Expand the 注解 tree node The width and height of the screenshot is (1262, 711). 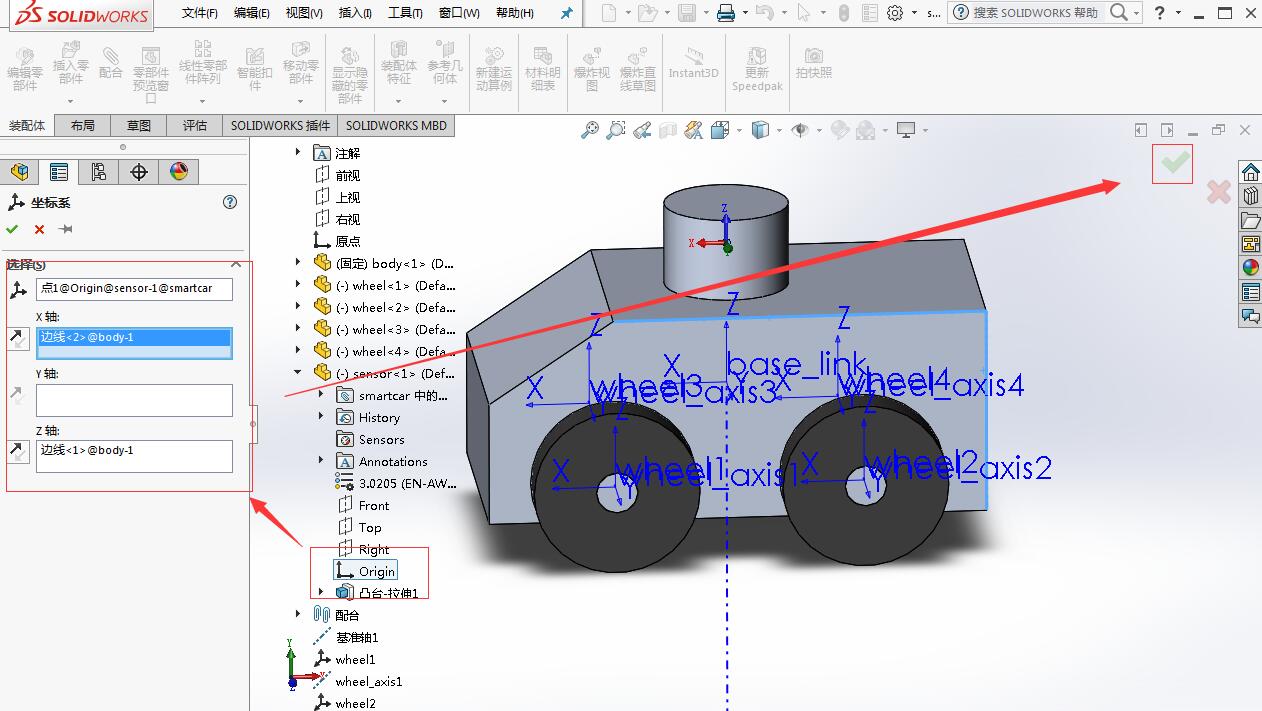tap(298, 153)
